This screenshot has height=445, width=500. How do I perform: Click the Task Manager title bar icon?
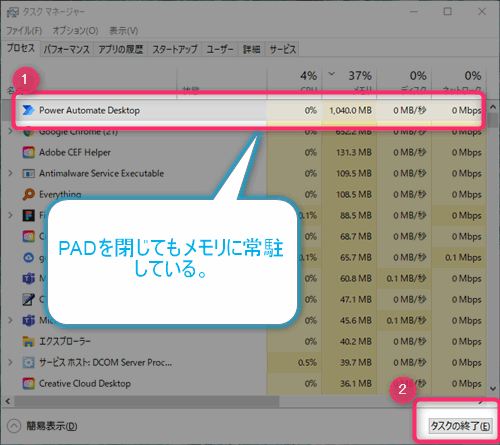13,12
